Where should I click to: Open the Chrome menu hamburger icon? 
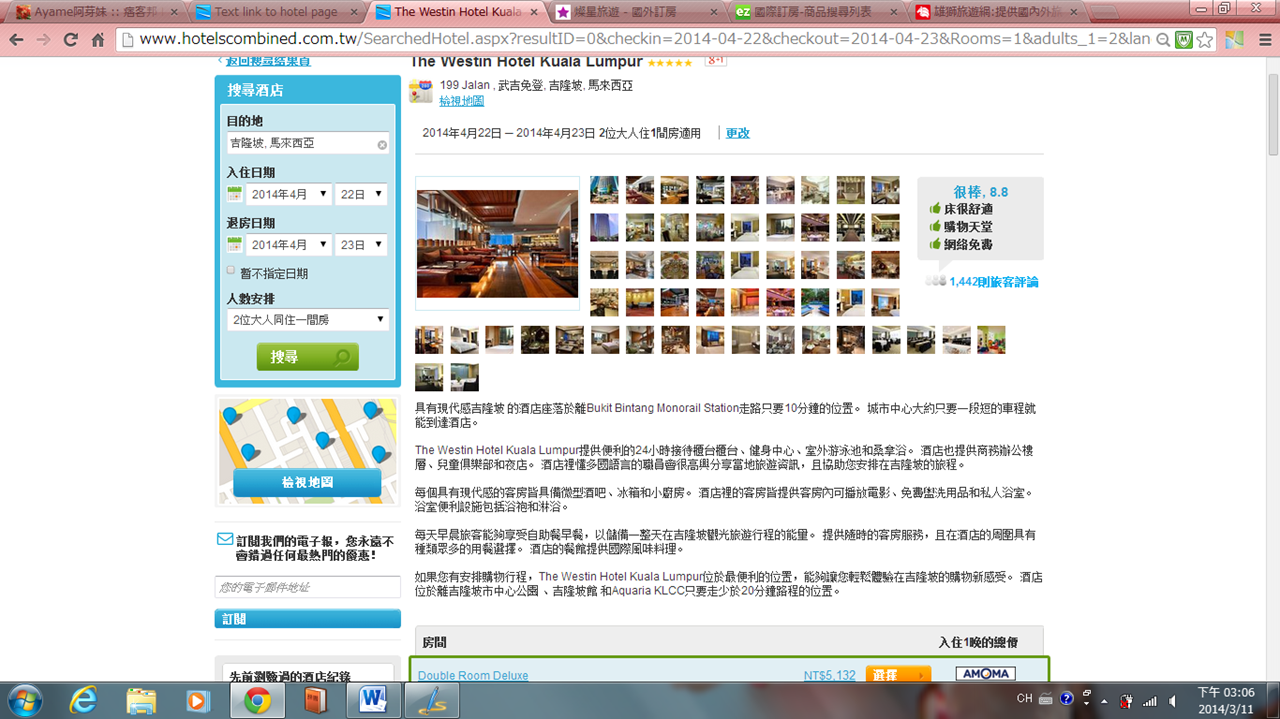[x=1263, y=40]
